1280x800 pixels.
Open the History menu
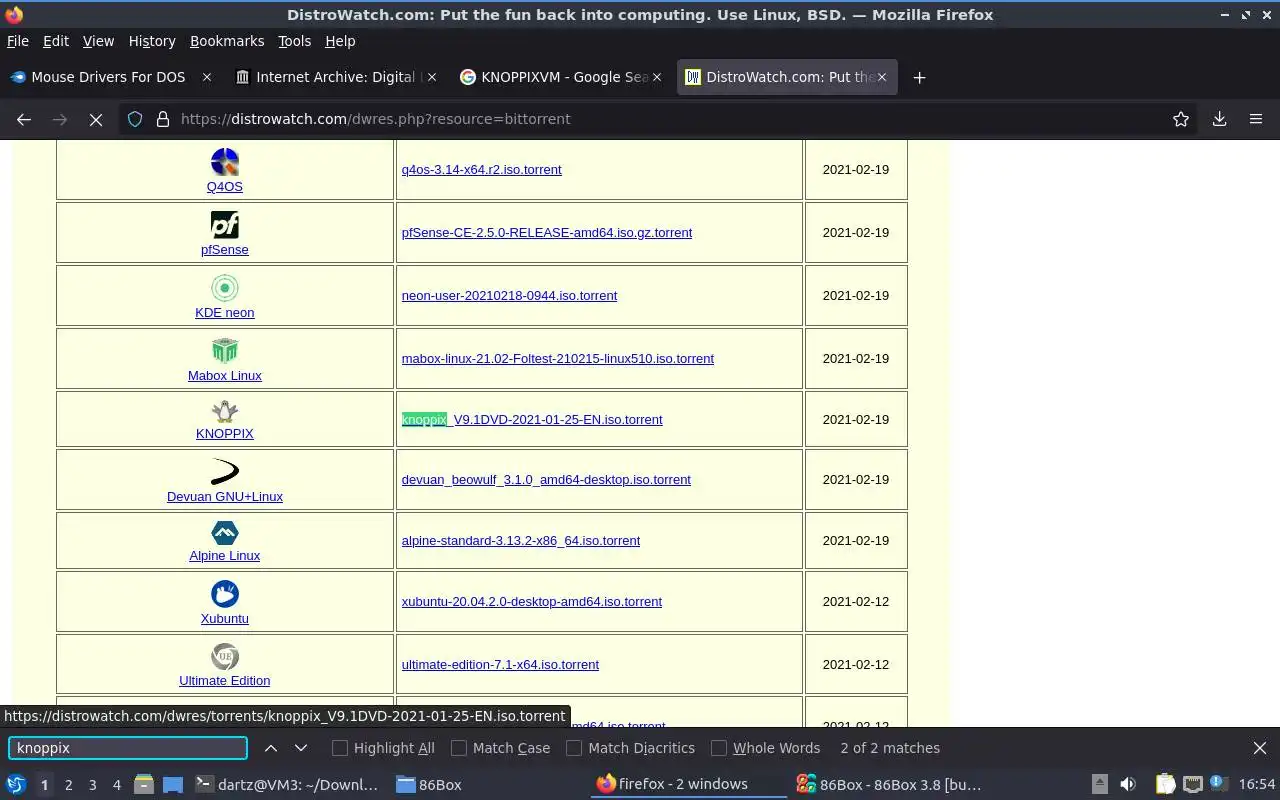(x=152, y=41)
